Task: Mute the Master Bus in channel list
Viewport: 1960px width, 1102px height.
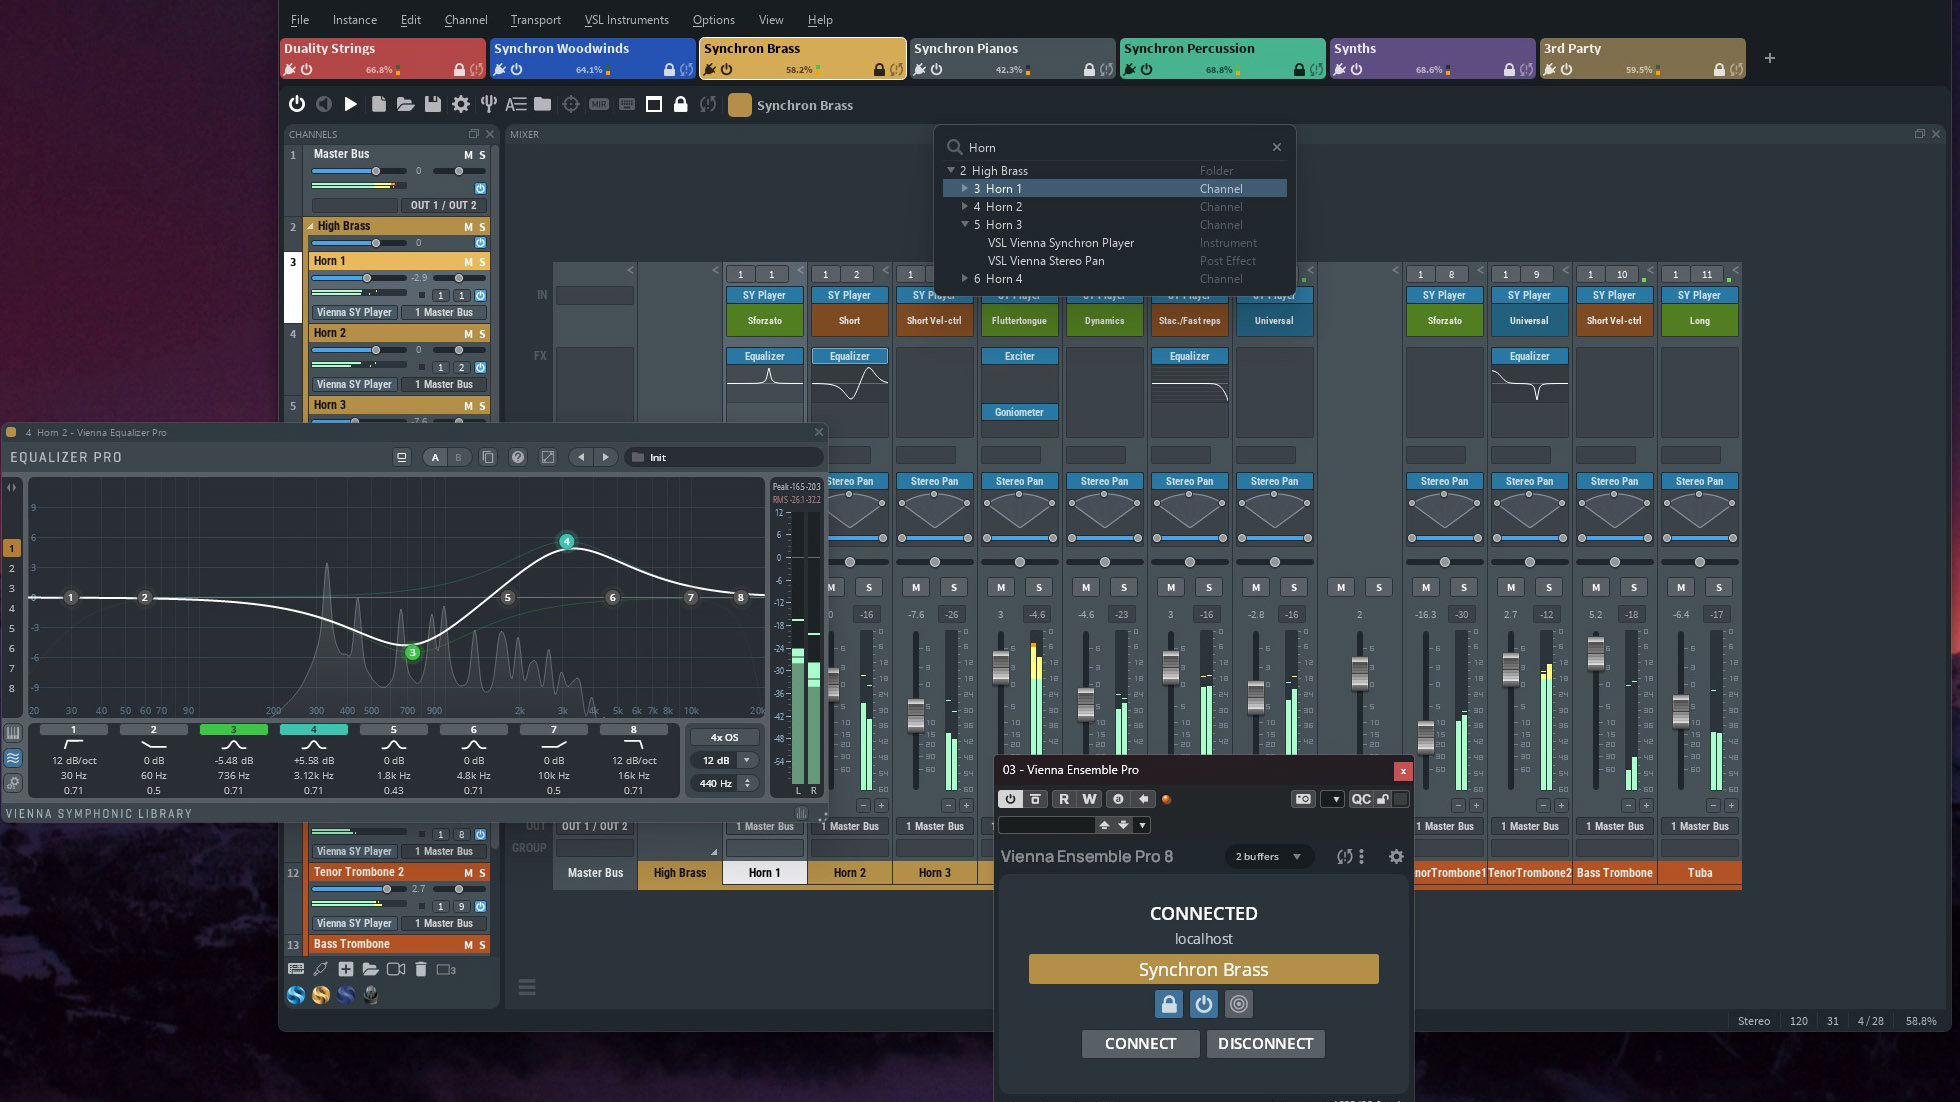Action: tap(468, 155)
